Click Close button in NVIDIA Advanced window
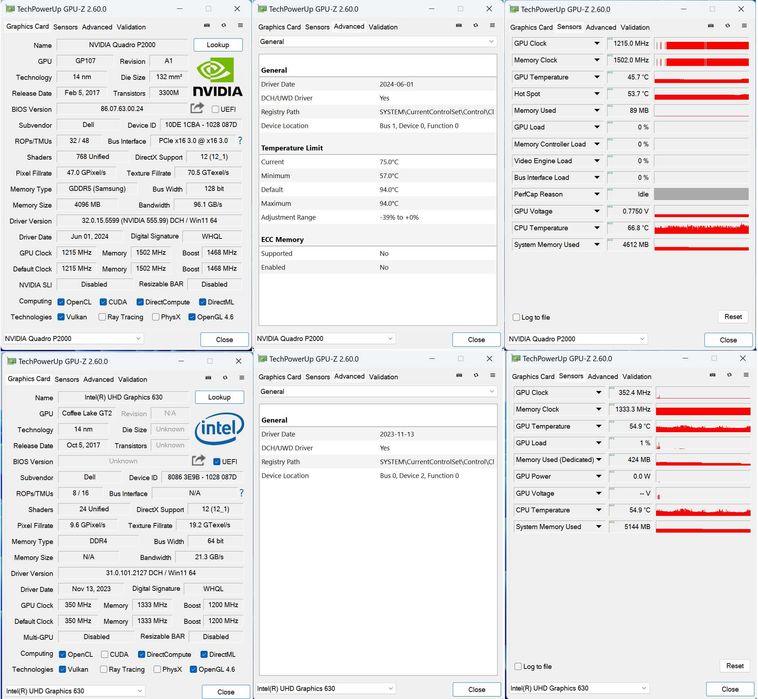 point(476,340)
